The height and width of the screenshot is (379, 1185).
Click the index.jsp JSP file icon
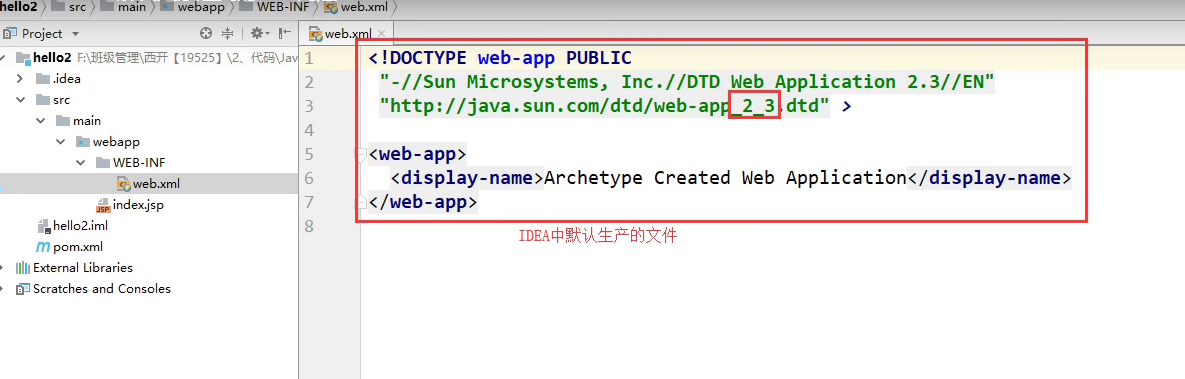[x=103, y=205]
